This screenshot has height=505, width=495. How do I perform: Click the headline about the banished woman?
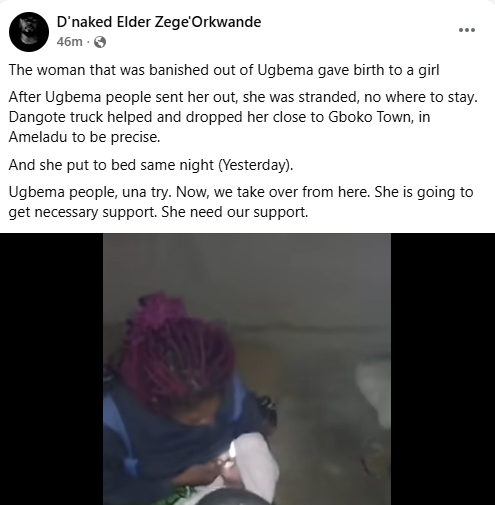tap(224, 70)
